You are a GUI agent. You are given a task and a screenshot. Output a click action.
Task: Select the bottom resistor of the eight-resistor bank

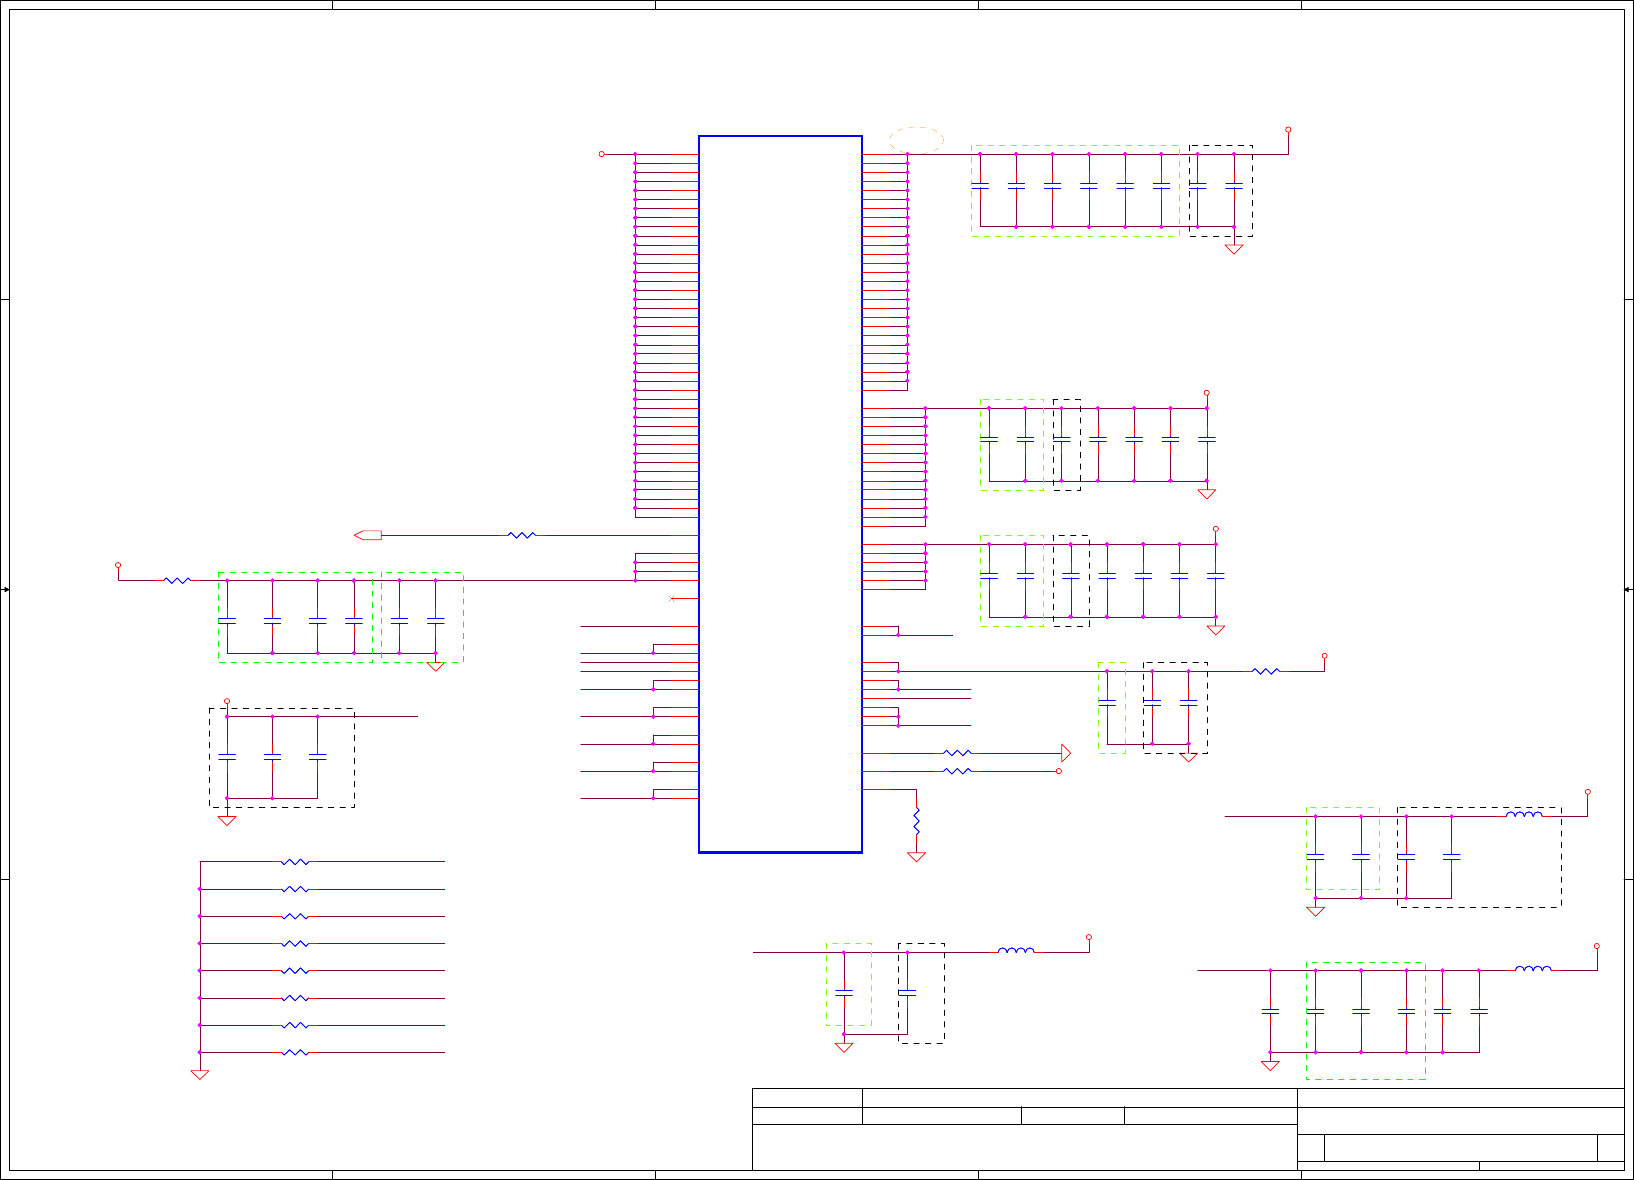[x=295, y=1052]
